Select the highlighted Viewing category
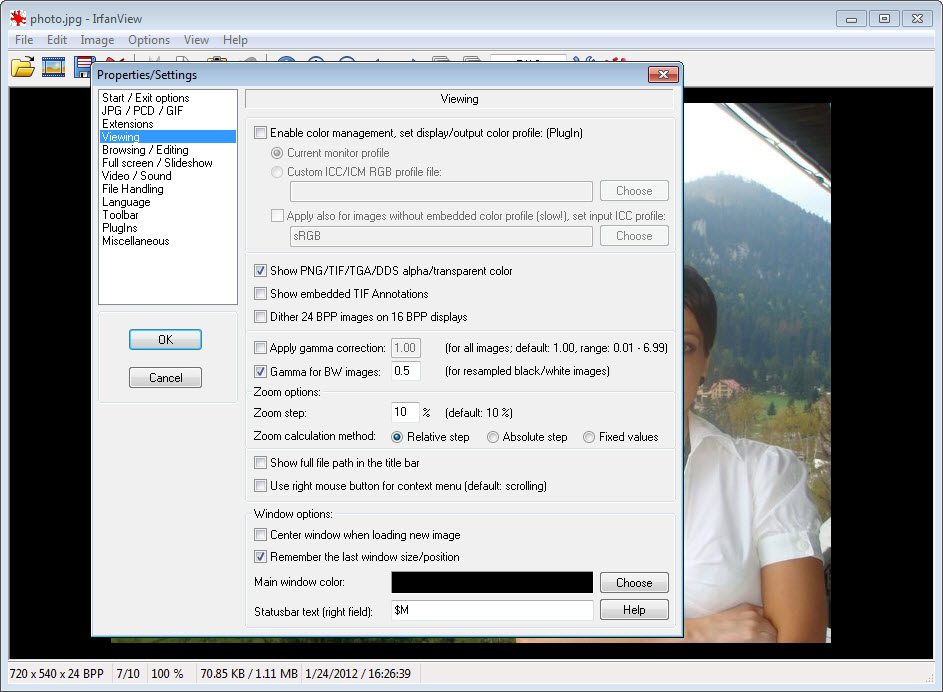 point(168,137)
